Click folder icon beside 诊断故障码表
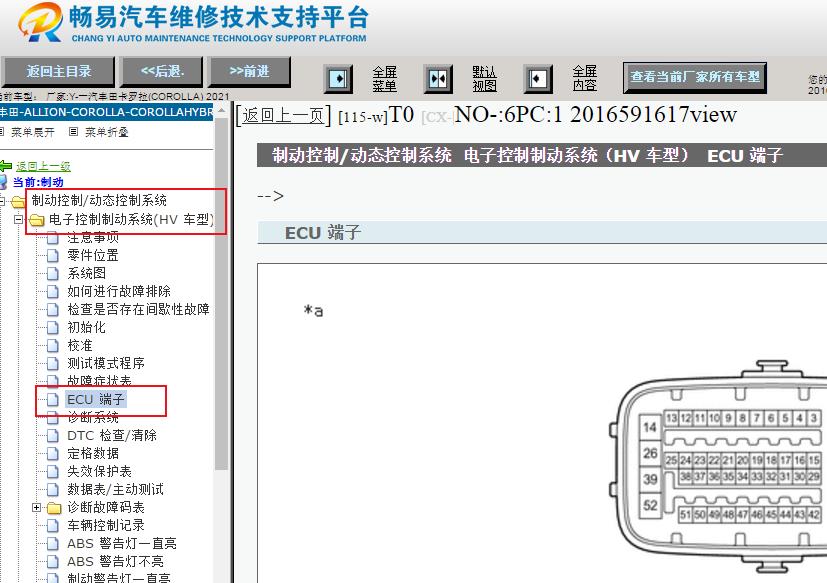The height and width of the screenshot is (583, 827). point(54,508)
